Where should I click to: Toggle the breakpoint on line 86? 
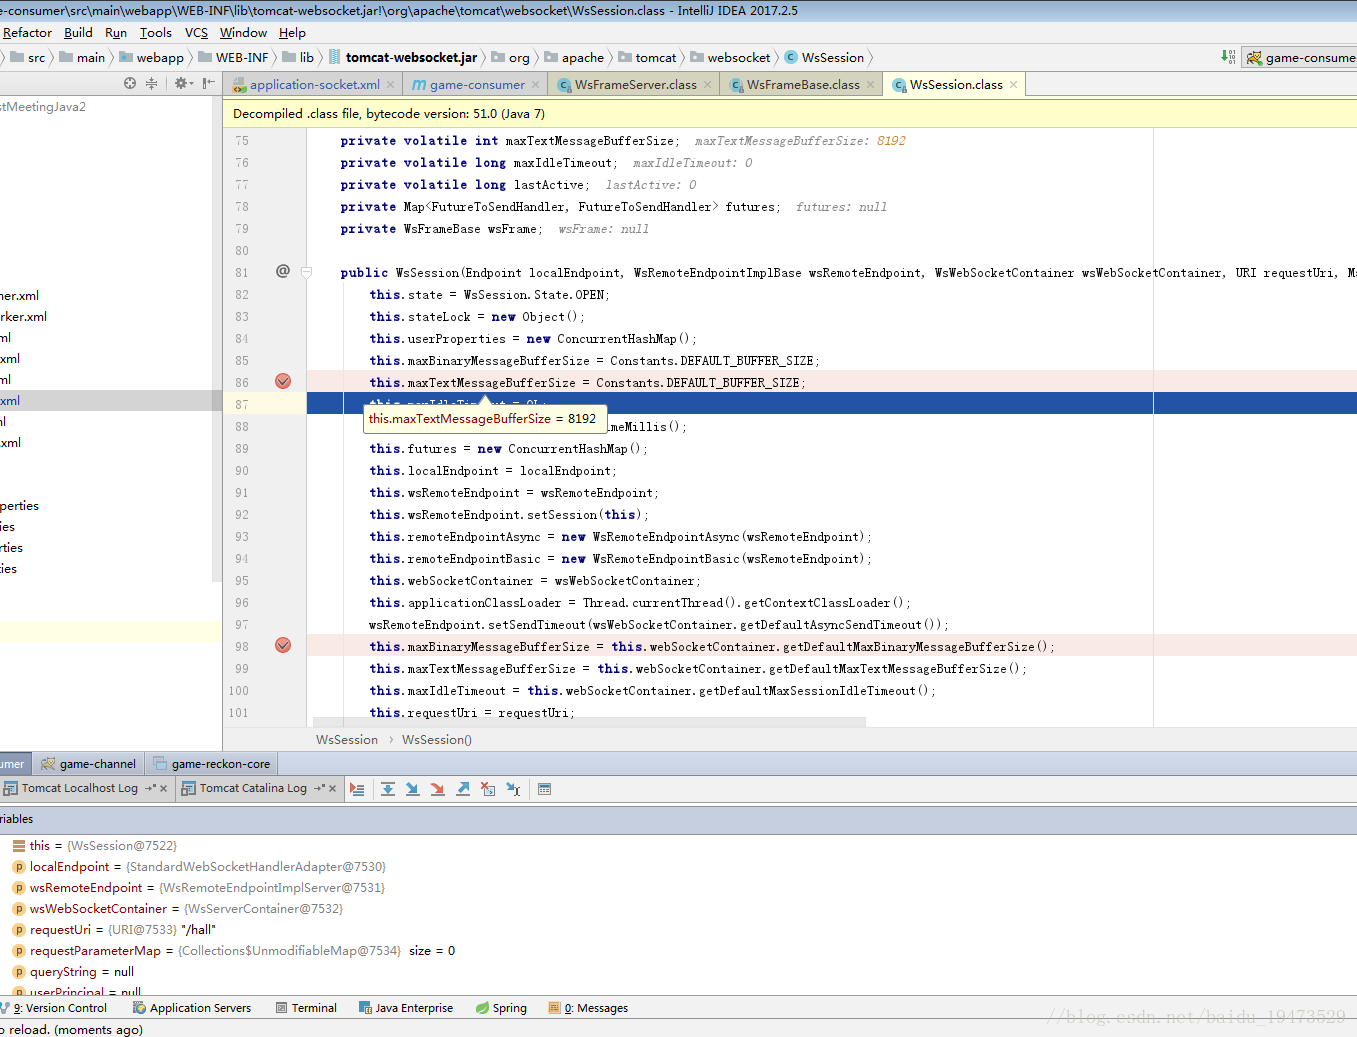click(283, 381)
